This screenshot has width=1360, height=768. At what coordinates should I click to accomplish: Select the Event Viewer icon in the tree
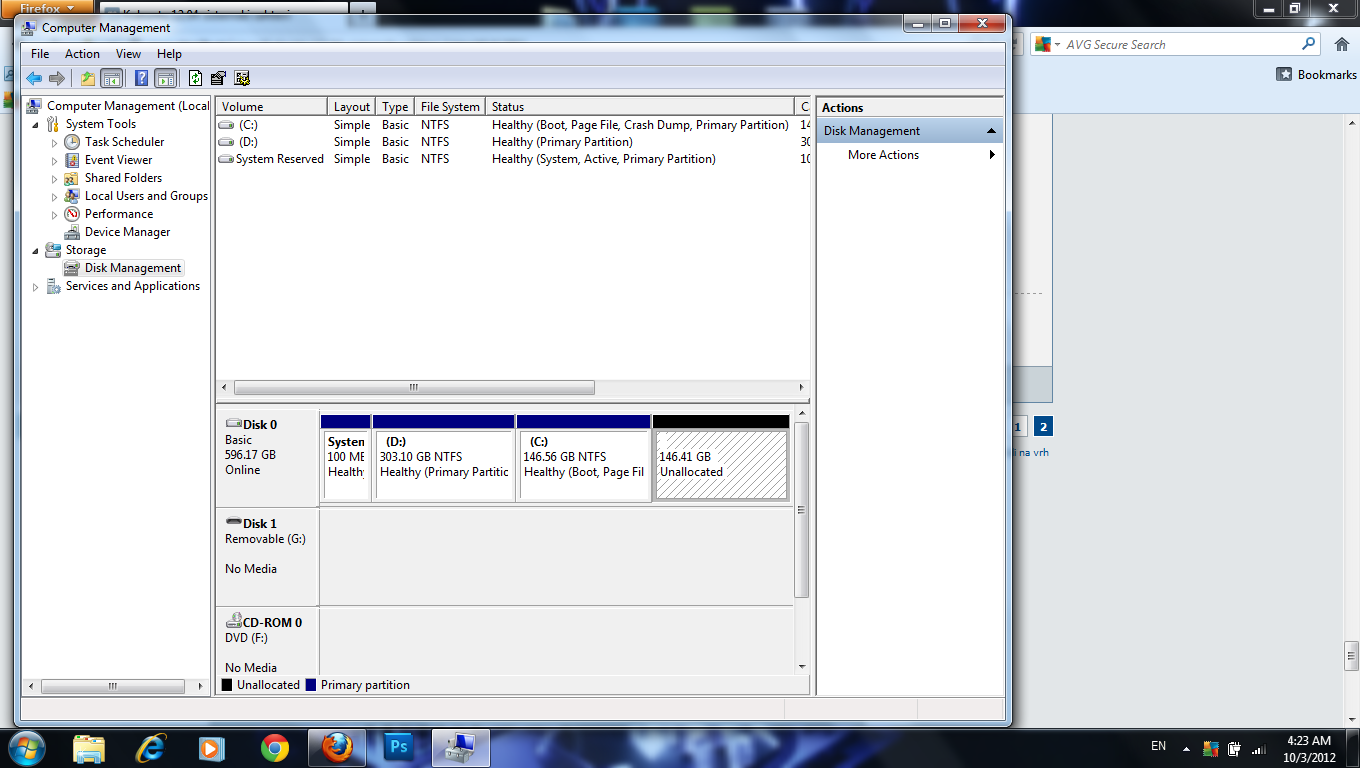[72, 160]
